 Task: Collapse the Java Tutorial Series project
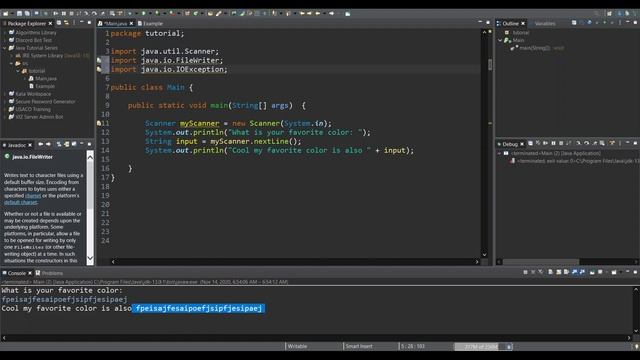[x=5, y=48]
